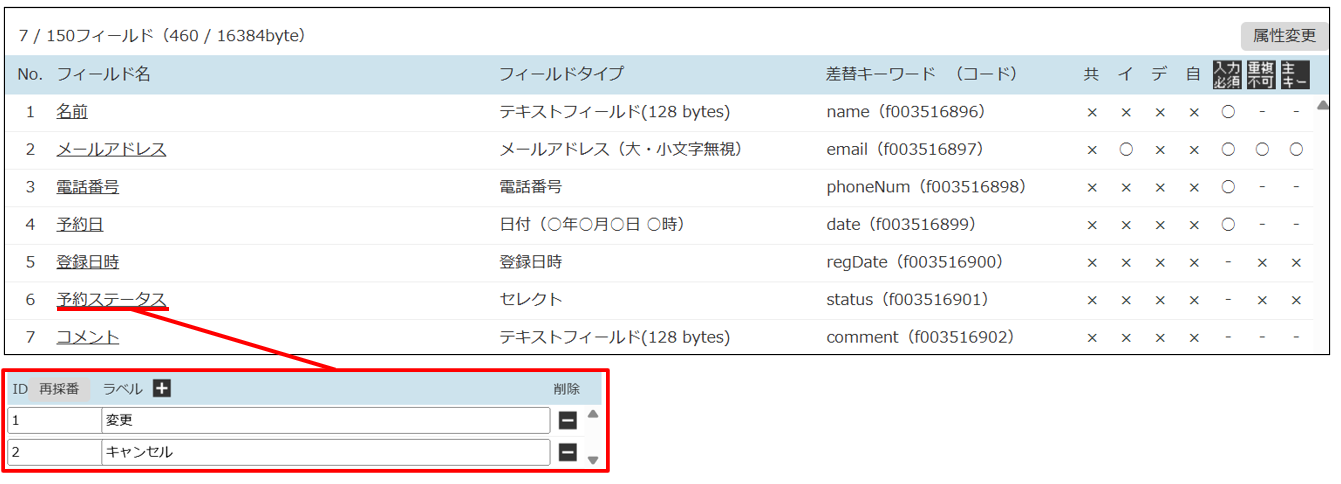Viewport: 1341px width, 484px height.
Task: Open the 予約日 field link
Action: pos(80,224)
